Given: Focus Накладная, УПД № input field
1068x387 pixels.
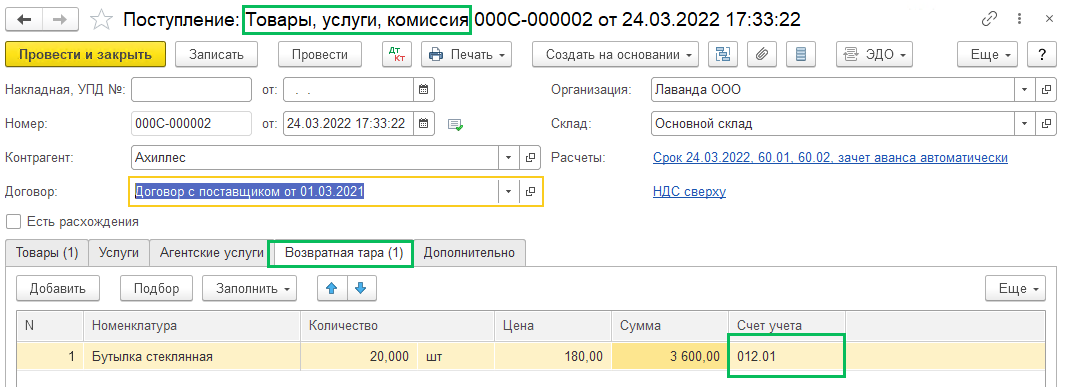Looking at the screenshot, I should click(191, 89).
